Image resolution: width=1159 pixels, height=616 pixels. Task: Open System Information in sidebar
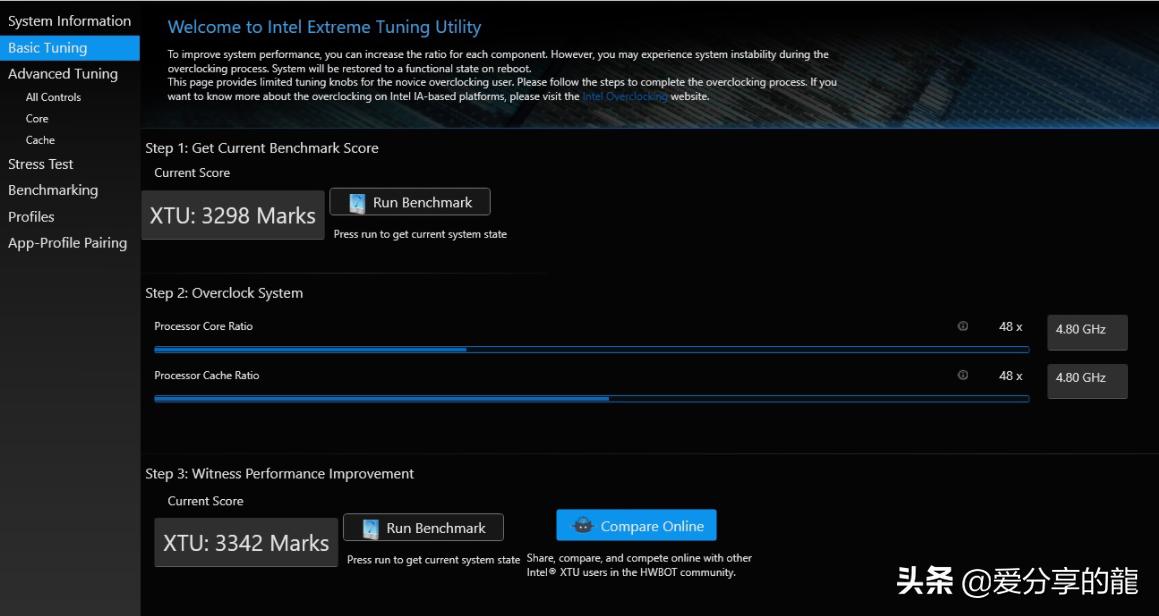[x=69, y=21]
